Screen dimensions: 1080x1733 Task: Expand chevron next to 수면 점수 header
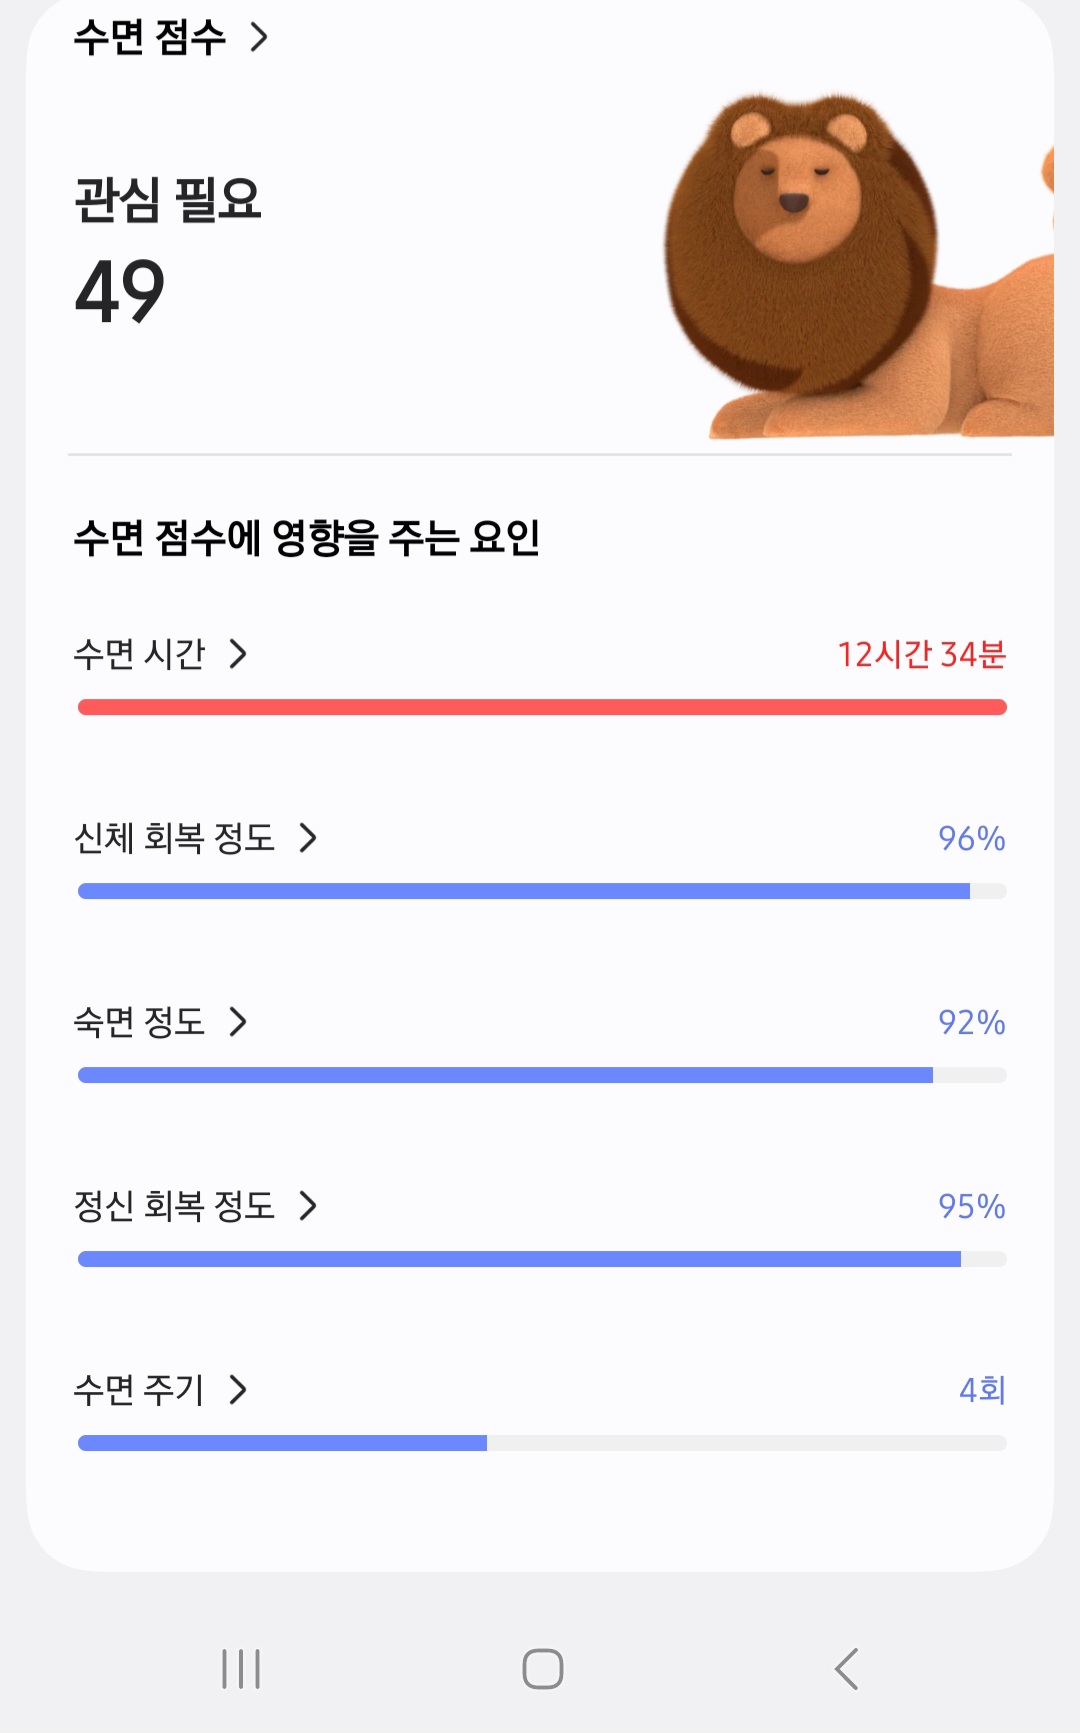coord(259,38)
